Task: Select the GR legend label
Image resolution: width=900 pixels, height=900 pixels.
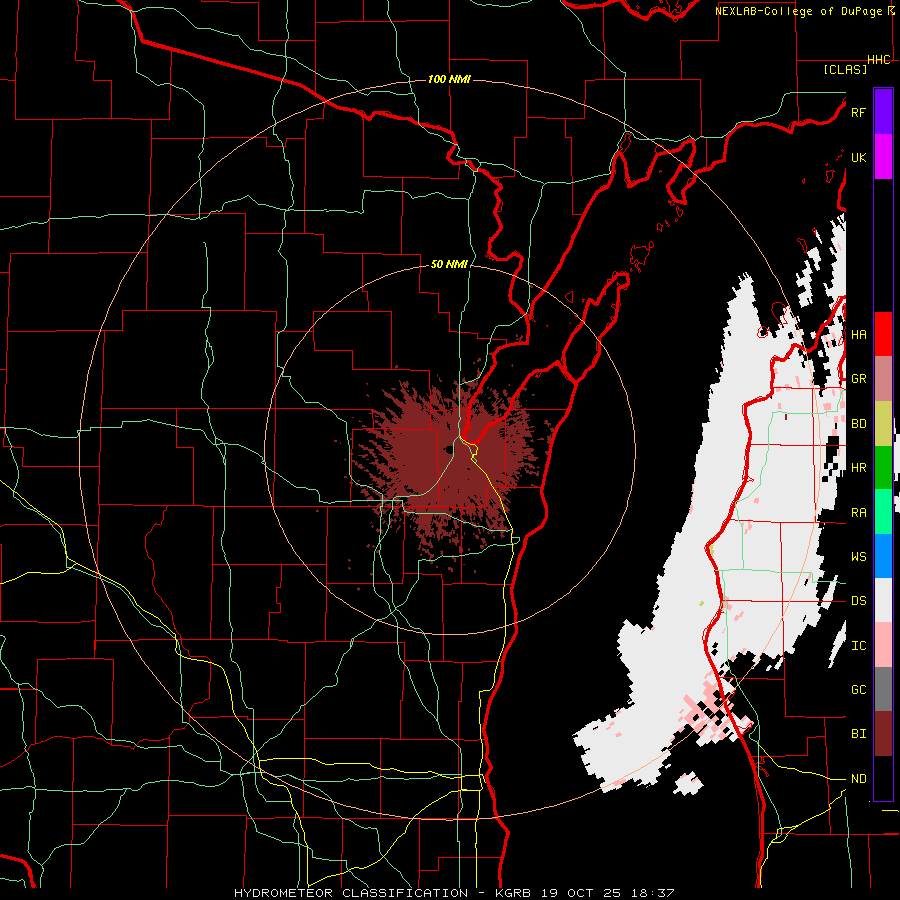Action: [x=858, y=379]
